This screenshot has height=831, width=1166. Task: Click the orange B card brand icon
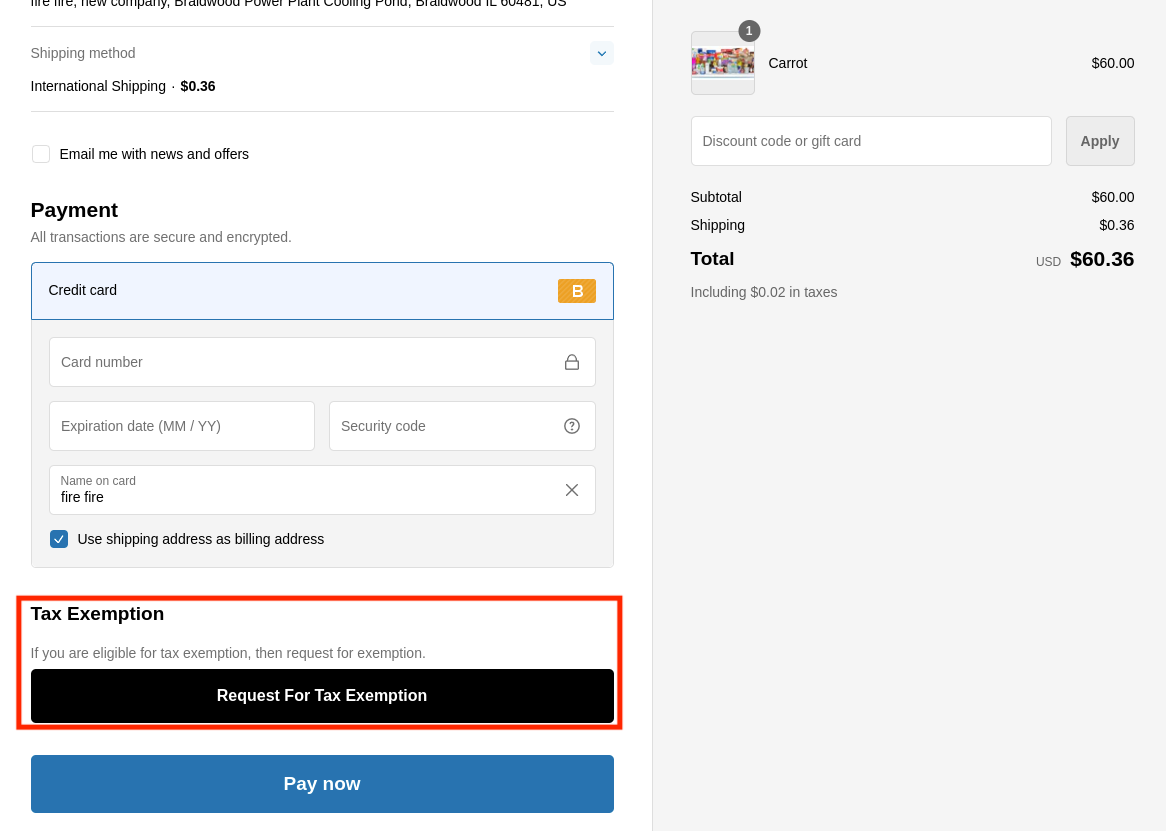[576, 291]
